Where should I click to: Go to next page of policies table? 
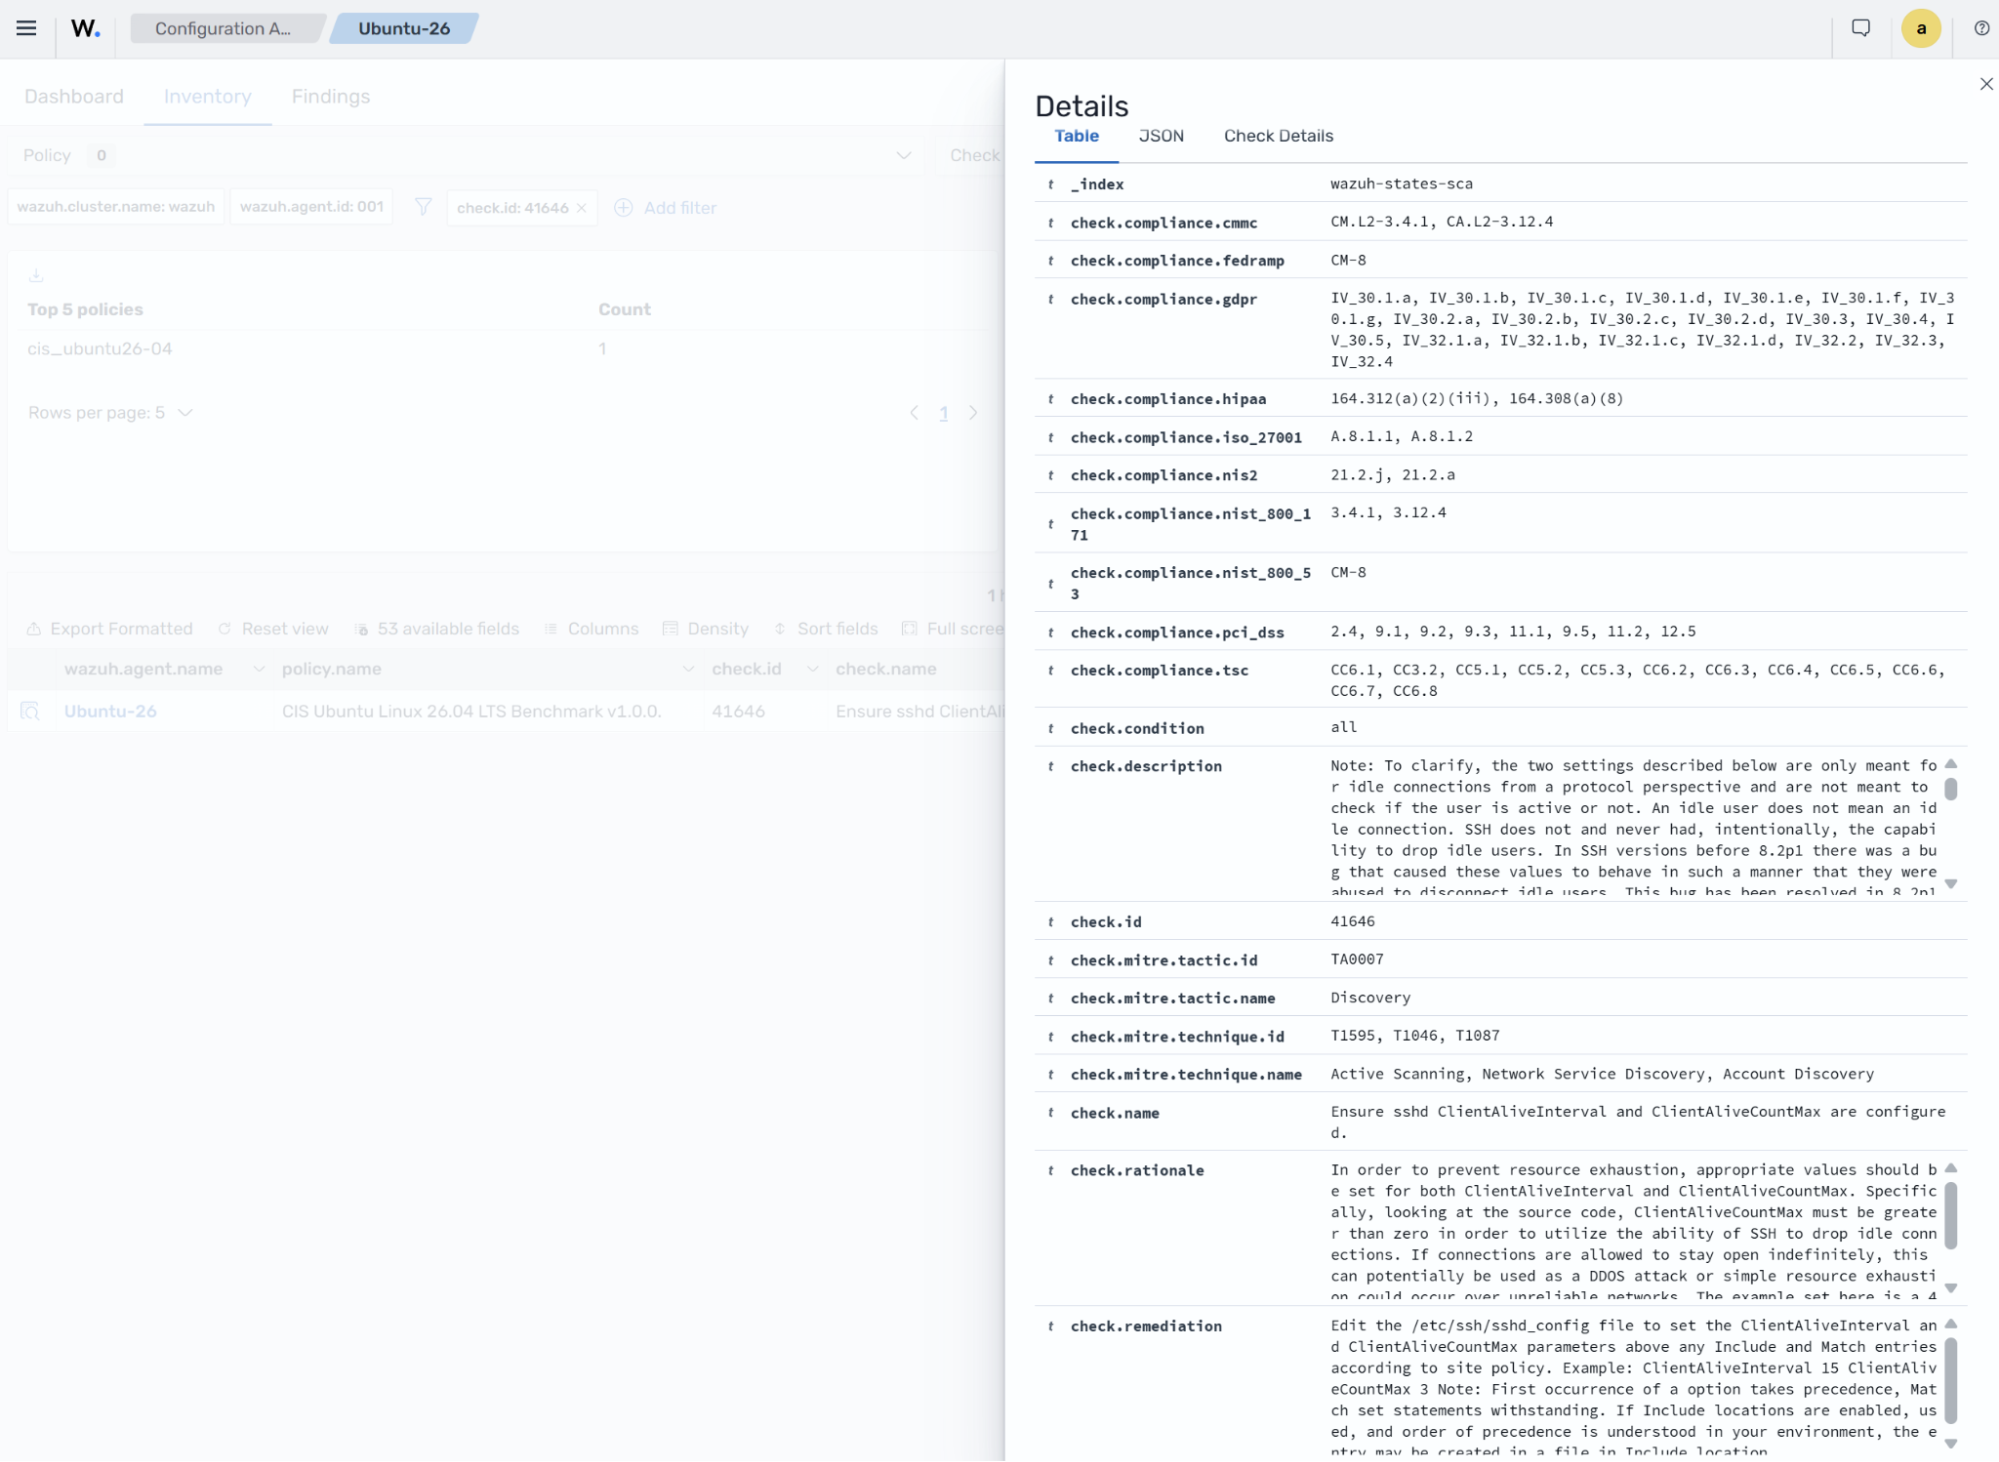coord(973,413)
